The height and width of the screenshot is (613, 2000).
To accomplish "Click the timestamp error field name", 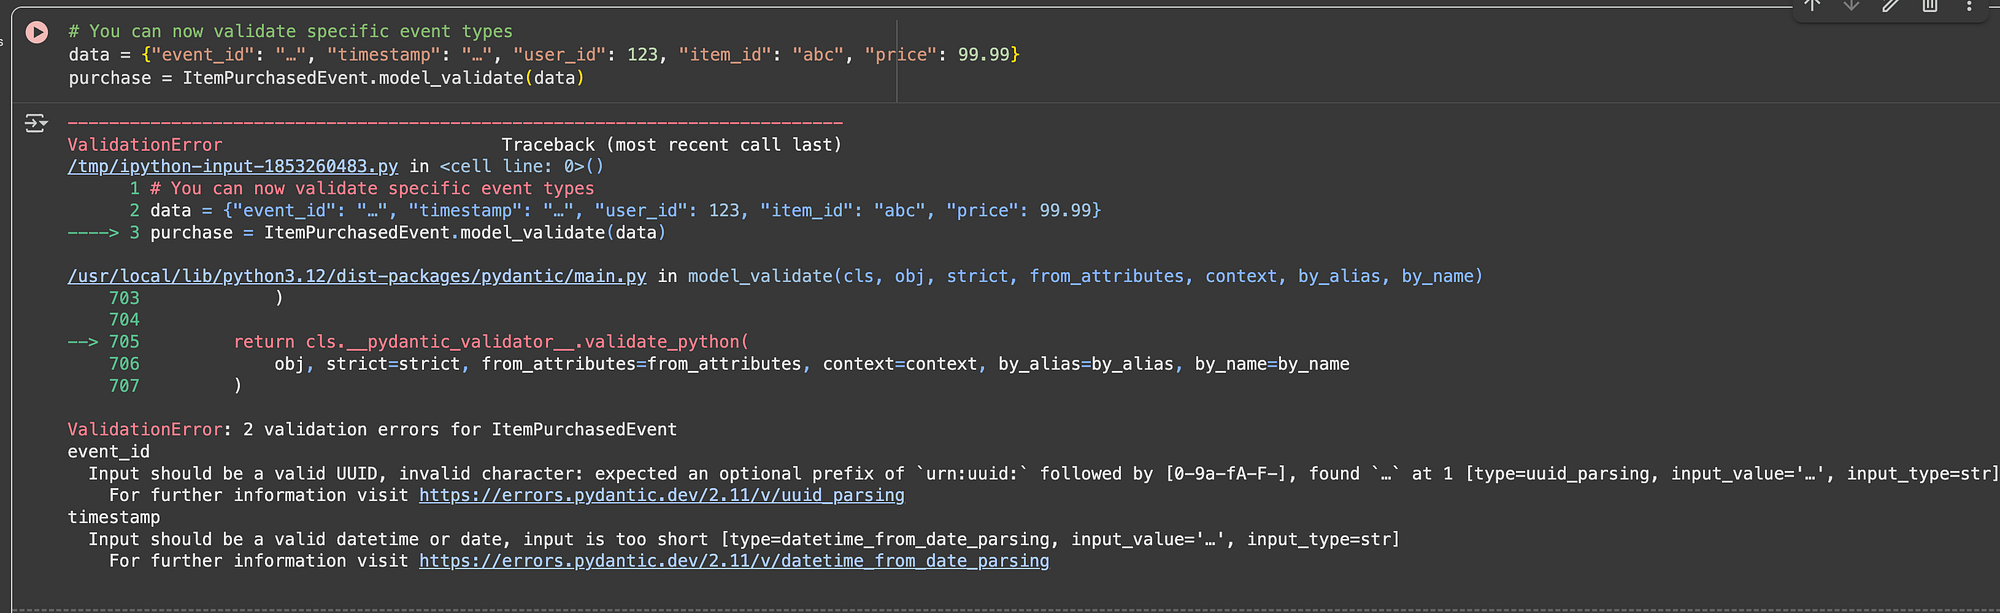I will (114, 518).
